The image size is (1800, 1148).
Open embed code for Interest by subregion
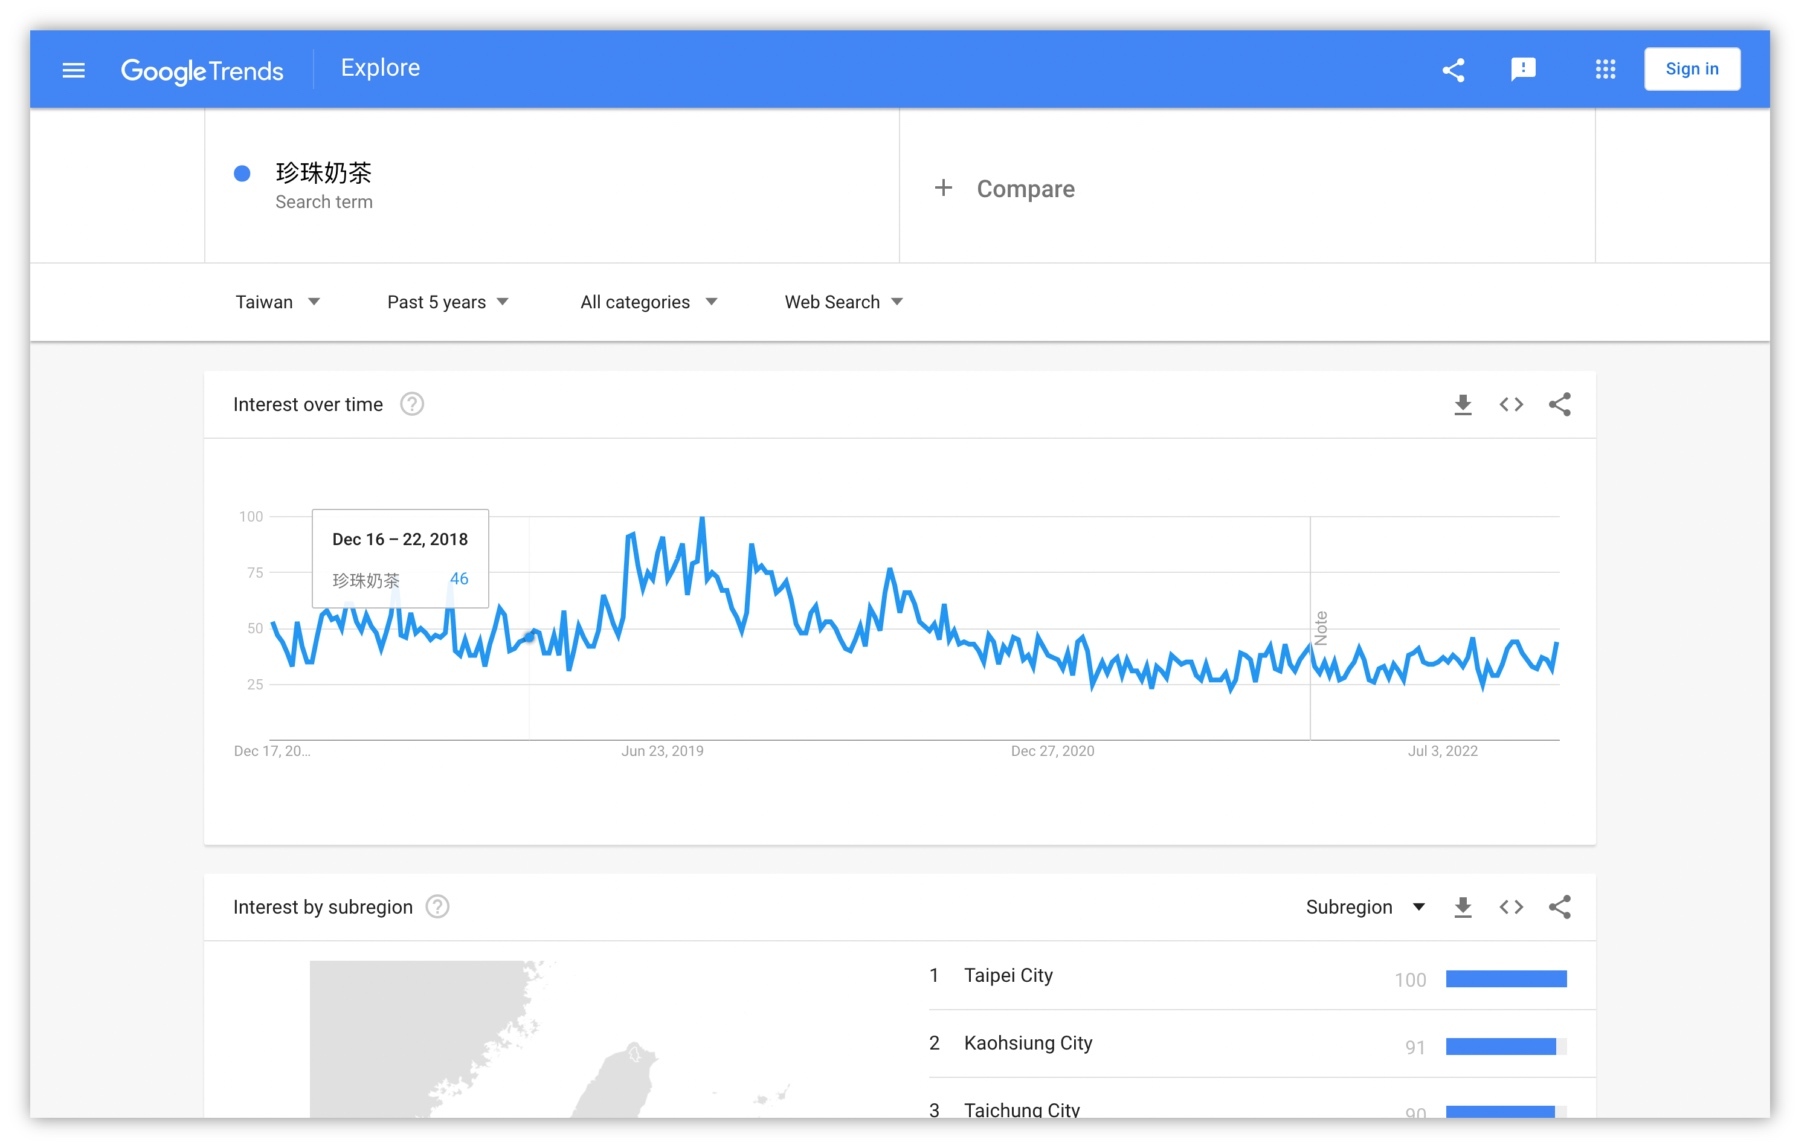1511,907
